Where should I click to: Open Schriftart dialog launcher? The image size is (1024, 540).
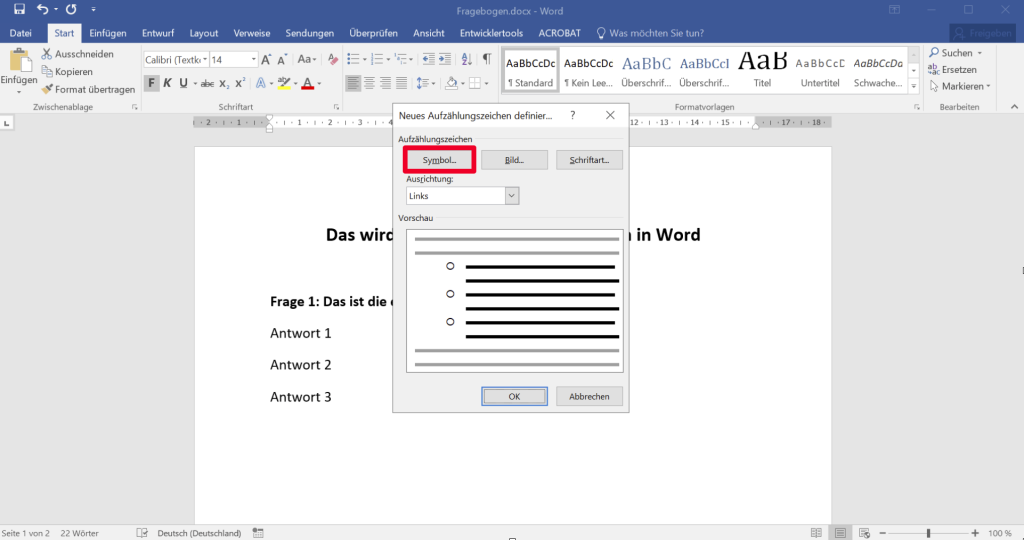336,107
